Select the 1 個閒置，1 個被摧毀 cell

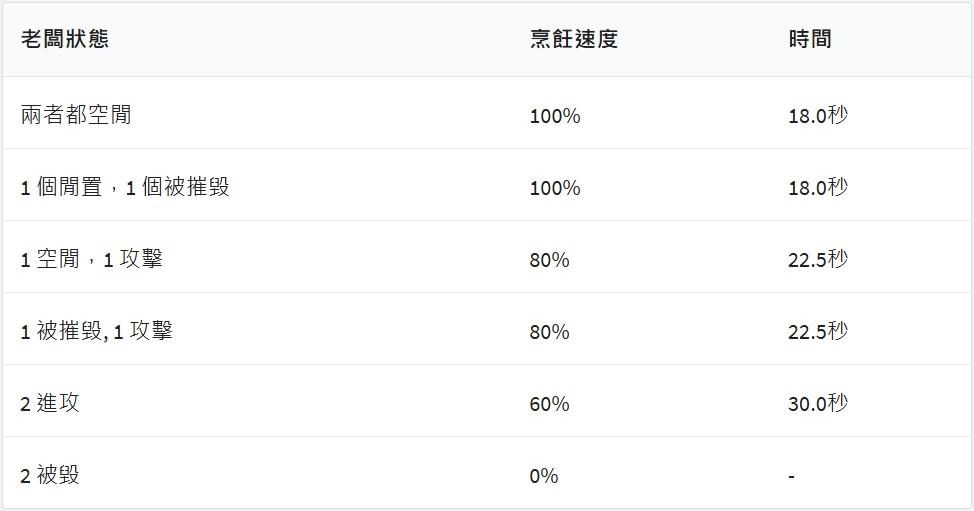tap(125, 187)
